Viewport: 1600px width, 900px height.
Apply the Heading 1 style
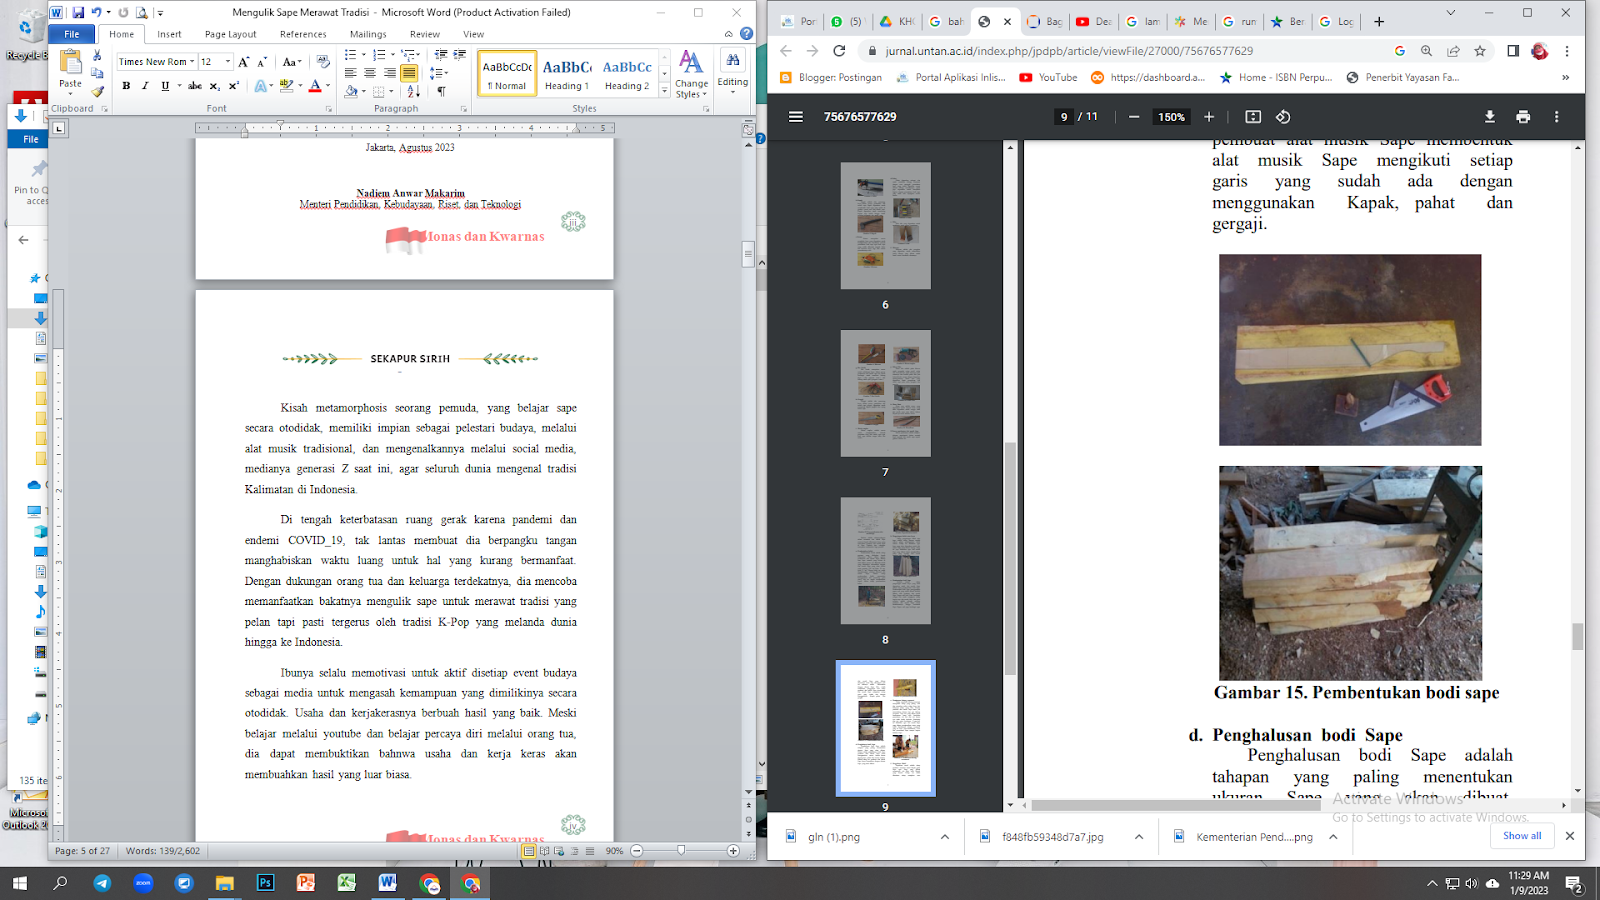(x=567, y=74)
